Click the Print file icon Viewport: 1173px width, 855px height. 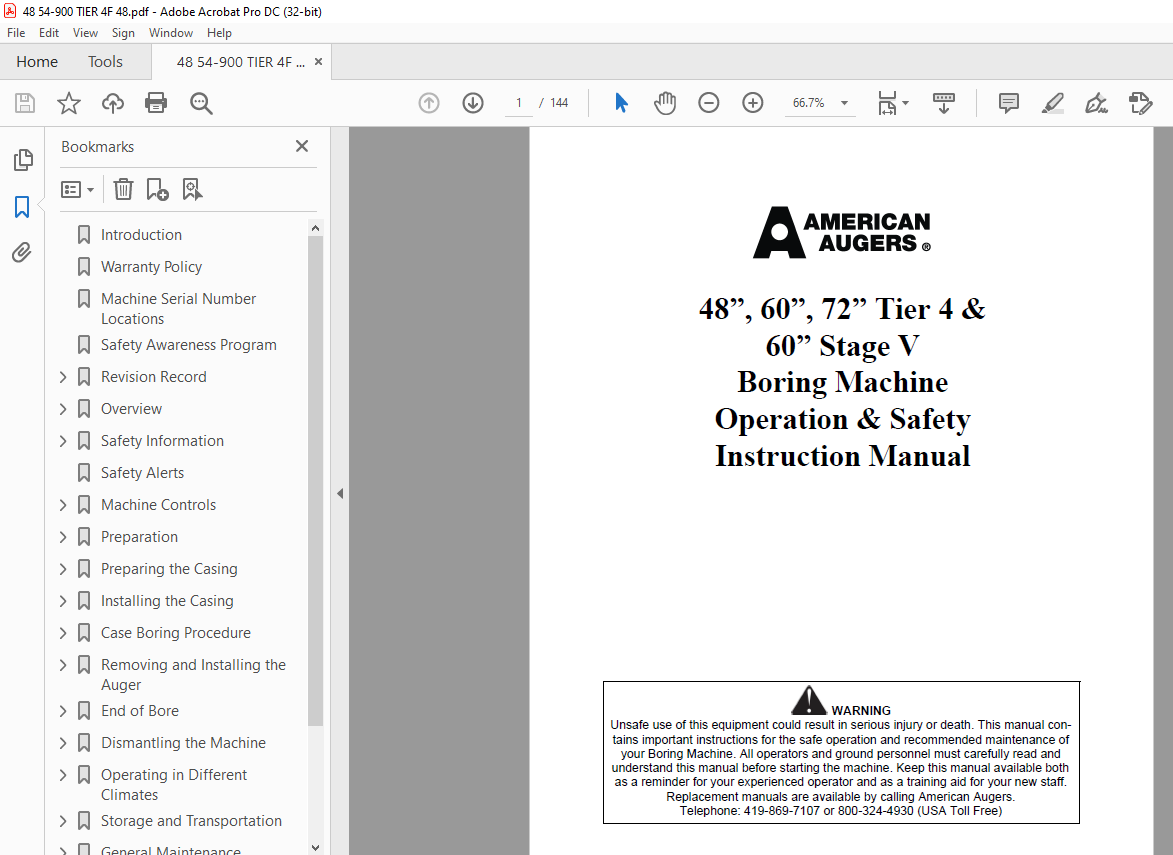tap(156, 103)
